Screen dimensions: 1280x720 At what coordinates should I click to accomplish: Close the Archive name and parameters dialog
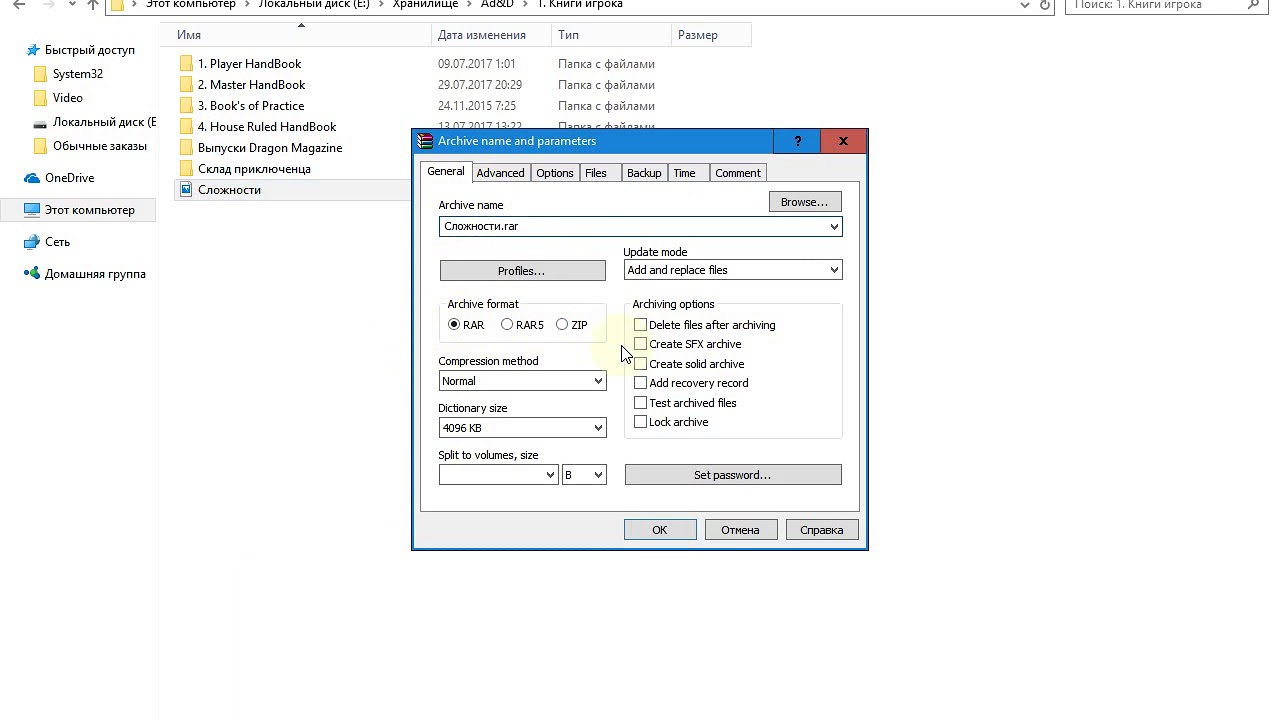(843, 141)
